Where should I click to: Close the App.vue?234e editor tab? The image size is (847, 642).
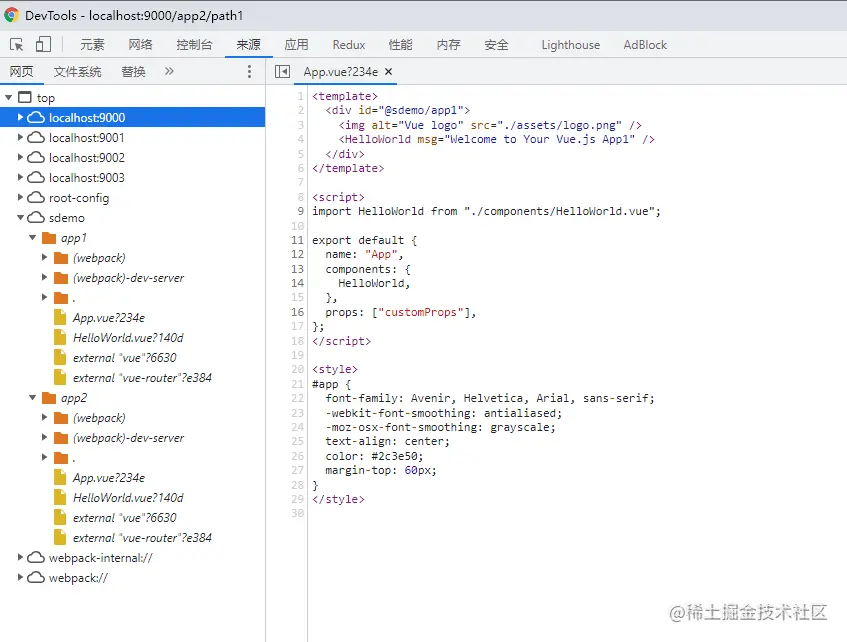point(388,71)
